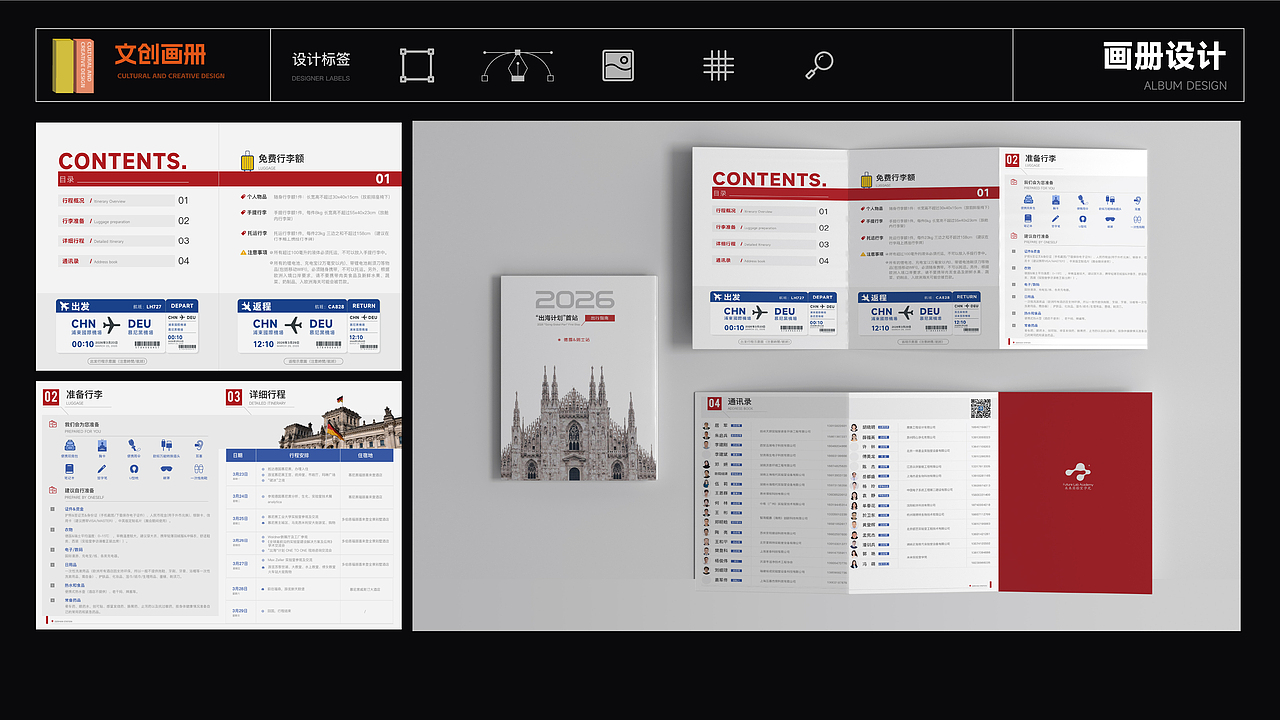Click blue U-shaped pillow icon, flat luggage page
Viewport: 1280px width, 720px height.
(x=134, y=468)
